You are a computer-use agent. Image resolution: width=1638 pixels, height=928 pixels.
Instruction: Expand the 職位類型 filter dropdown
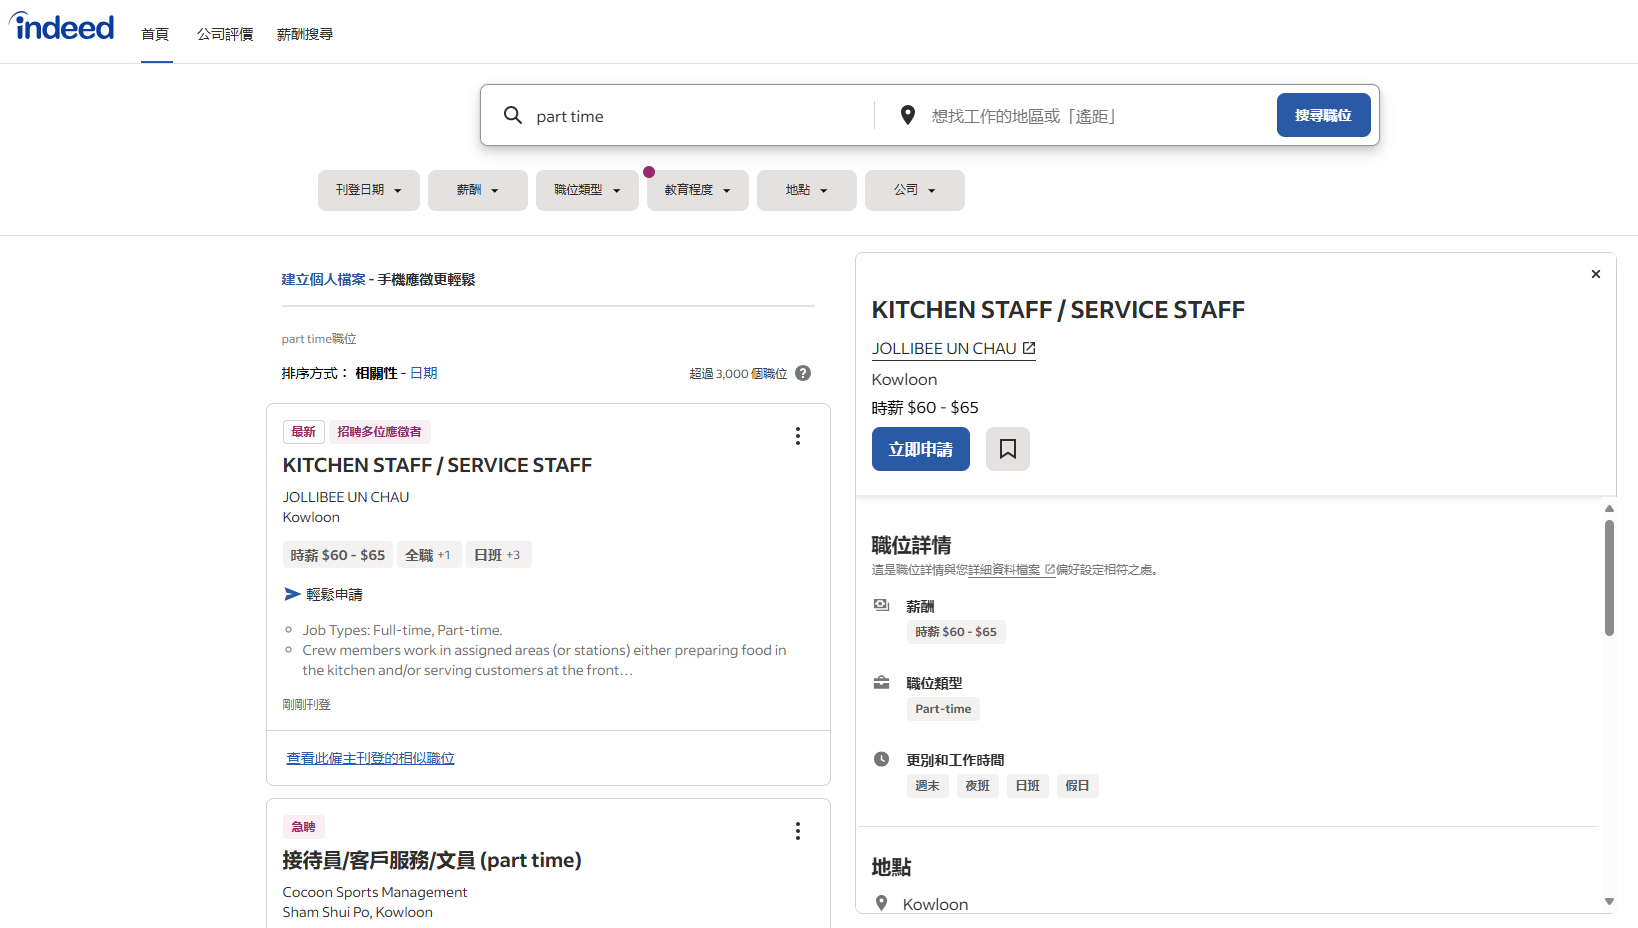click(x=587, y=190)
